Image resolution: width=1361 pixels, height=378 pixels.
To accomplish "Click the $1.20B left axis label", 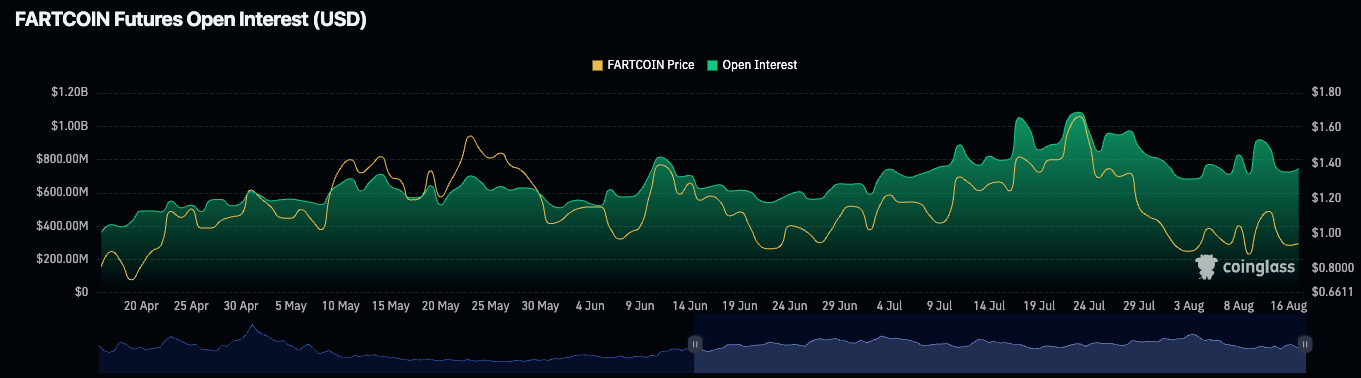I will point(69,92).
